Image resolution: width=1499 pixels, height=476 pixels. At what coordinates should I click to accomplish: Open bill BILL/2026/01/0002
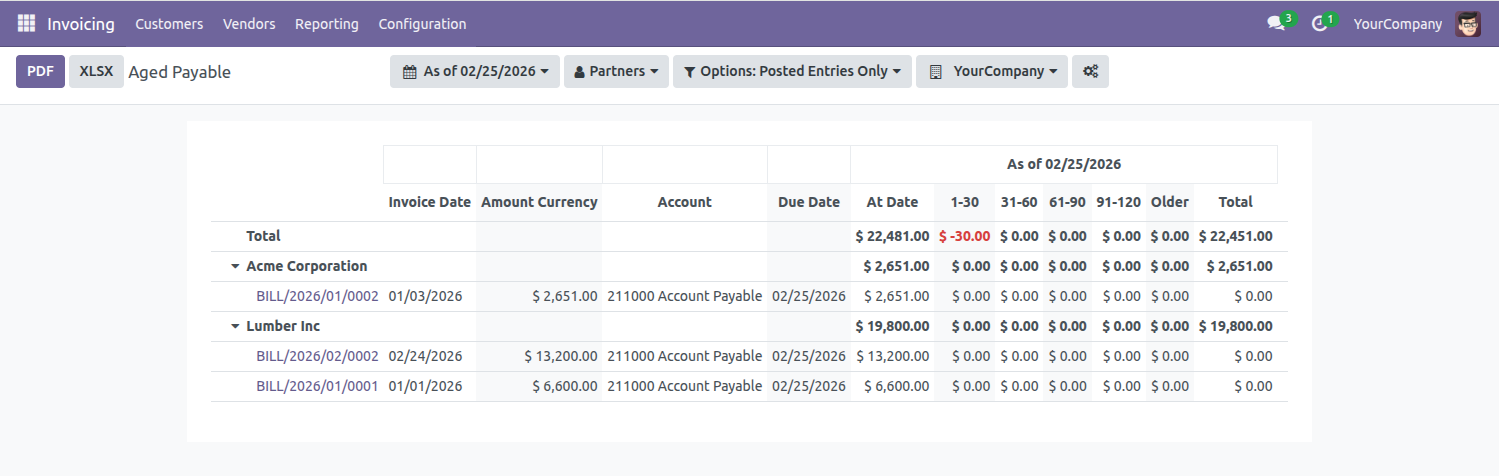coord(317,297)
